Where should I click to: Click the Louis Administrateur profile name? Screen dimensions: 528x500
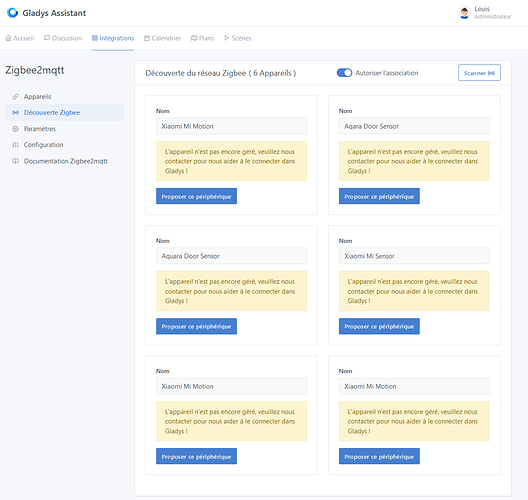pos(493,12)
